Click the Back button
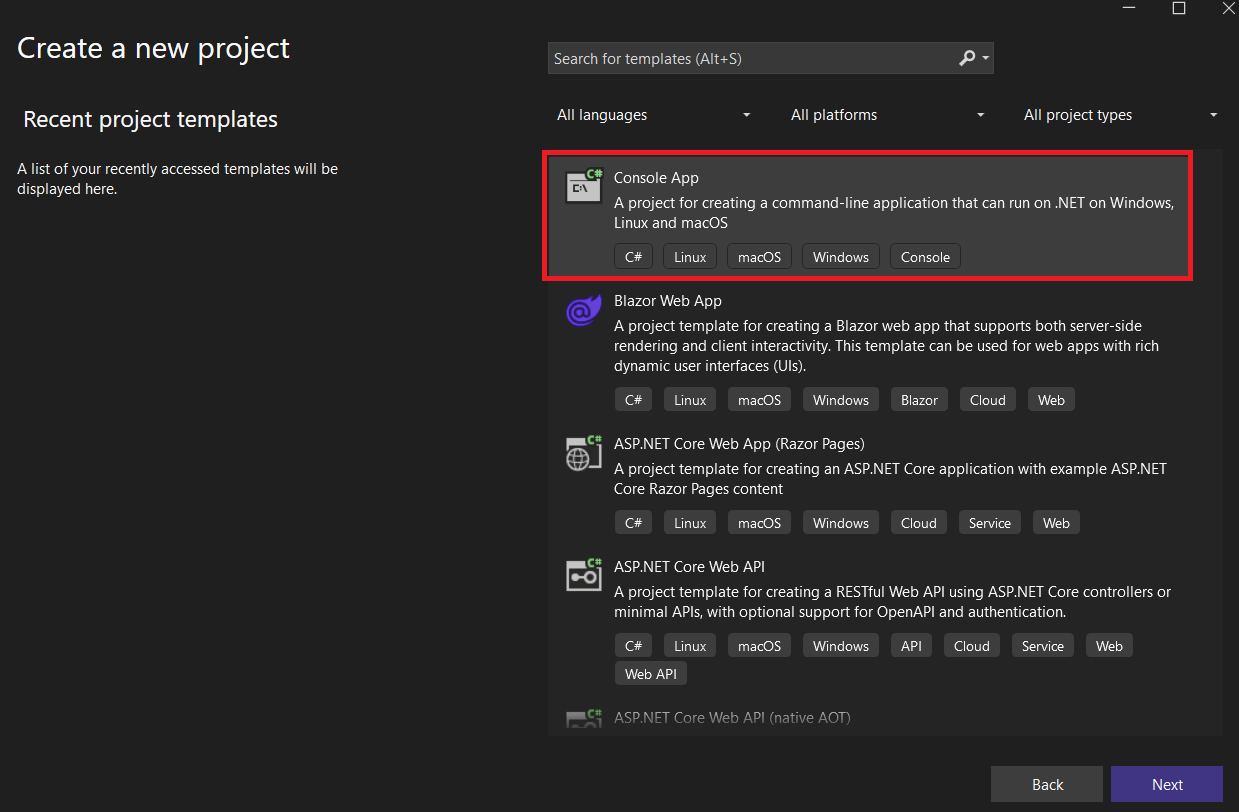This screenshot has width=1239, height=812. (1047, 784)
